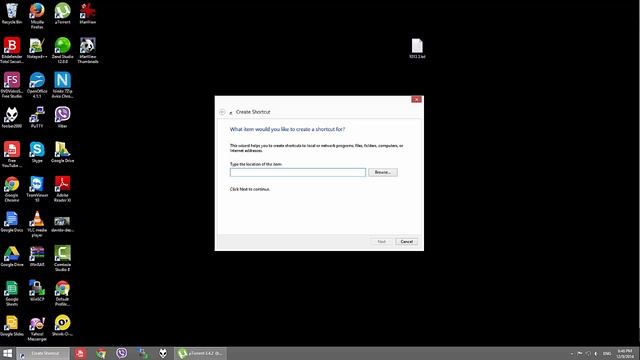Image resolution: width=640 pixels, height=360 pixels.
Task: Select the Viber desktop shortcut
Action: click(x=62, y=118)
